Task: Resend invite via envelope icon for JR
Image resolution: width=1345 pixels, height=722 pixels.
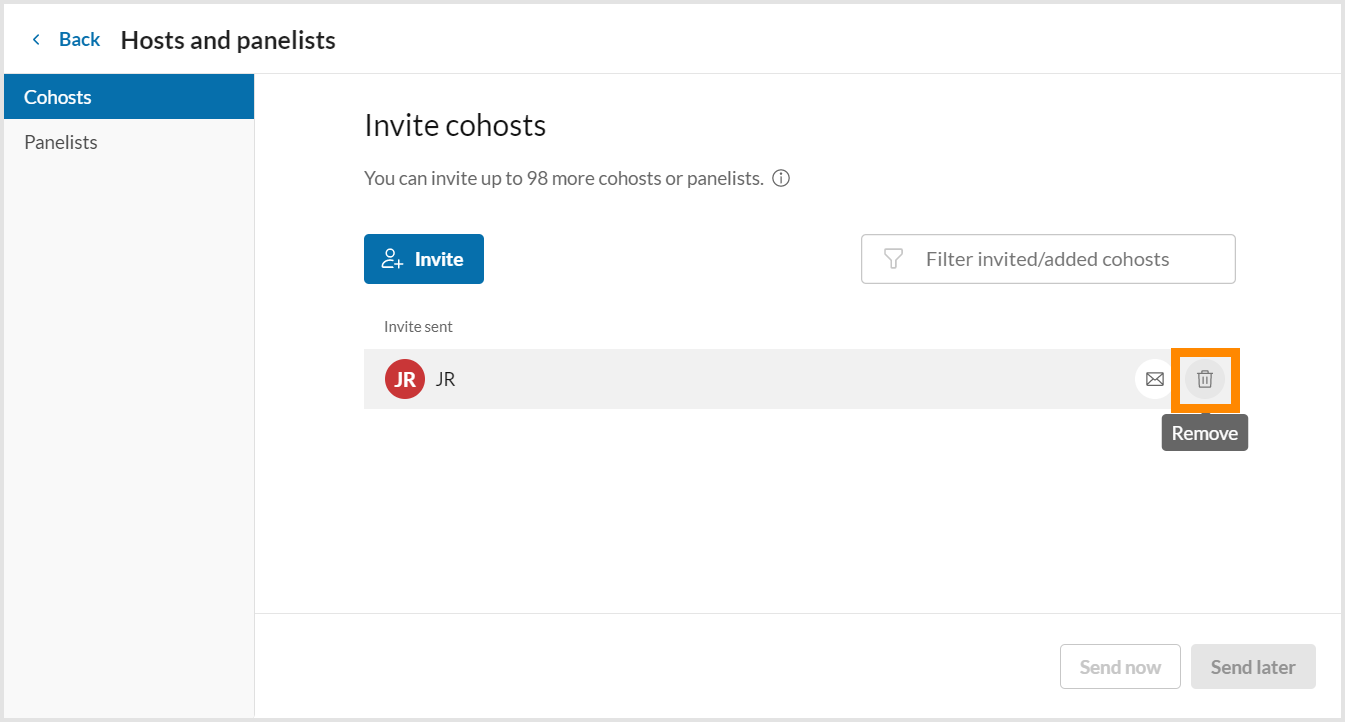Action: click(1155, 379)
